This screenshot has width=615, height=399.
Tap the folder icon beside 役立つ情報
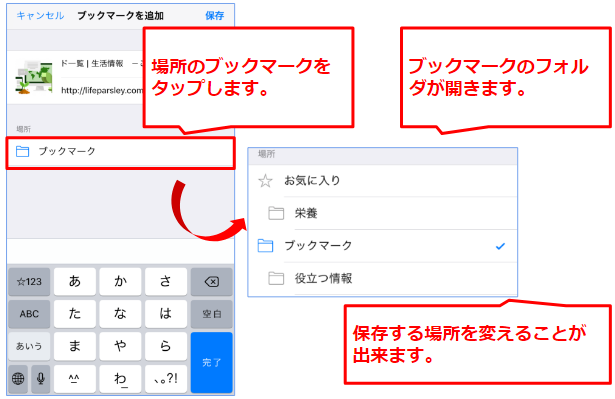pyautogui.click(x=276, y=278)
